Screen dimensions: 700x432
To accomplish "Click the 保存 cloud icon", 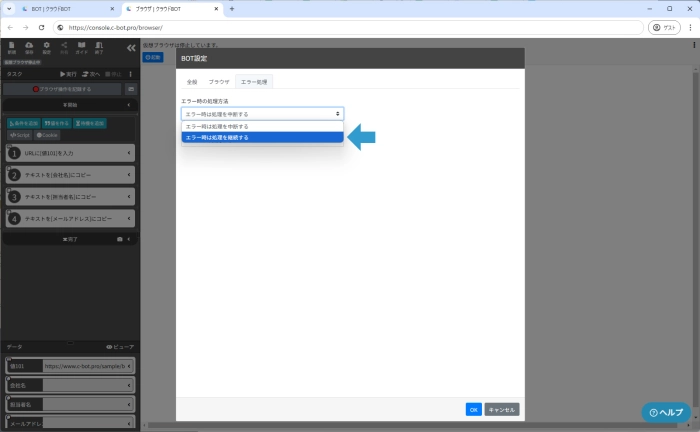I will [x=28, y=46].
